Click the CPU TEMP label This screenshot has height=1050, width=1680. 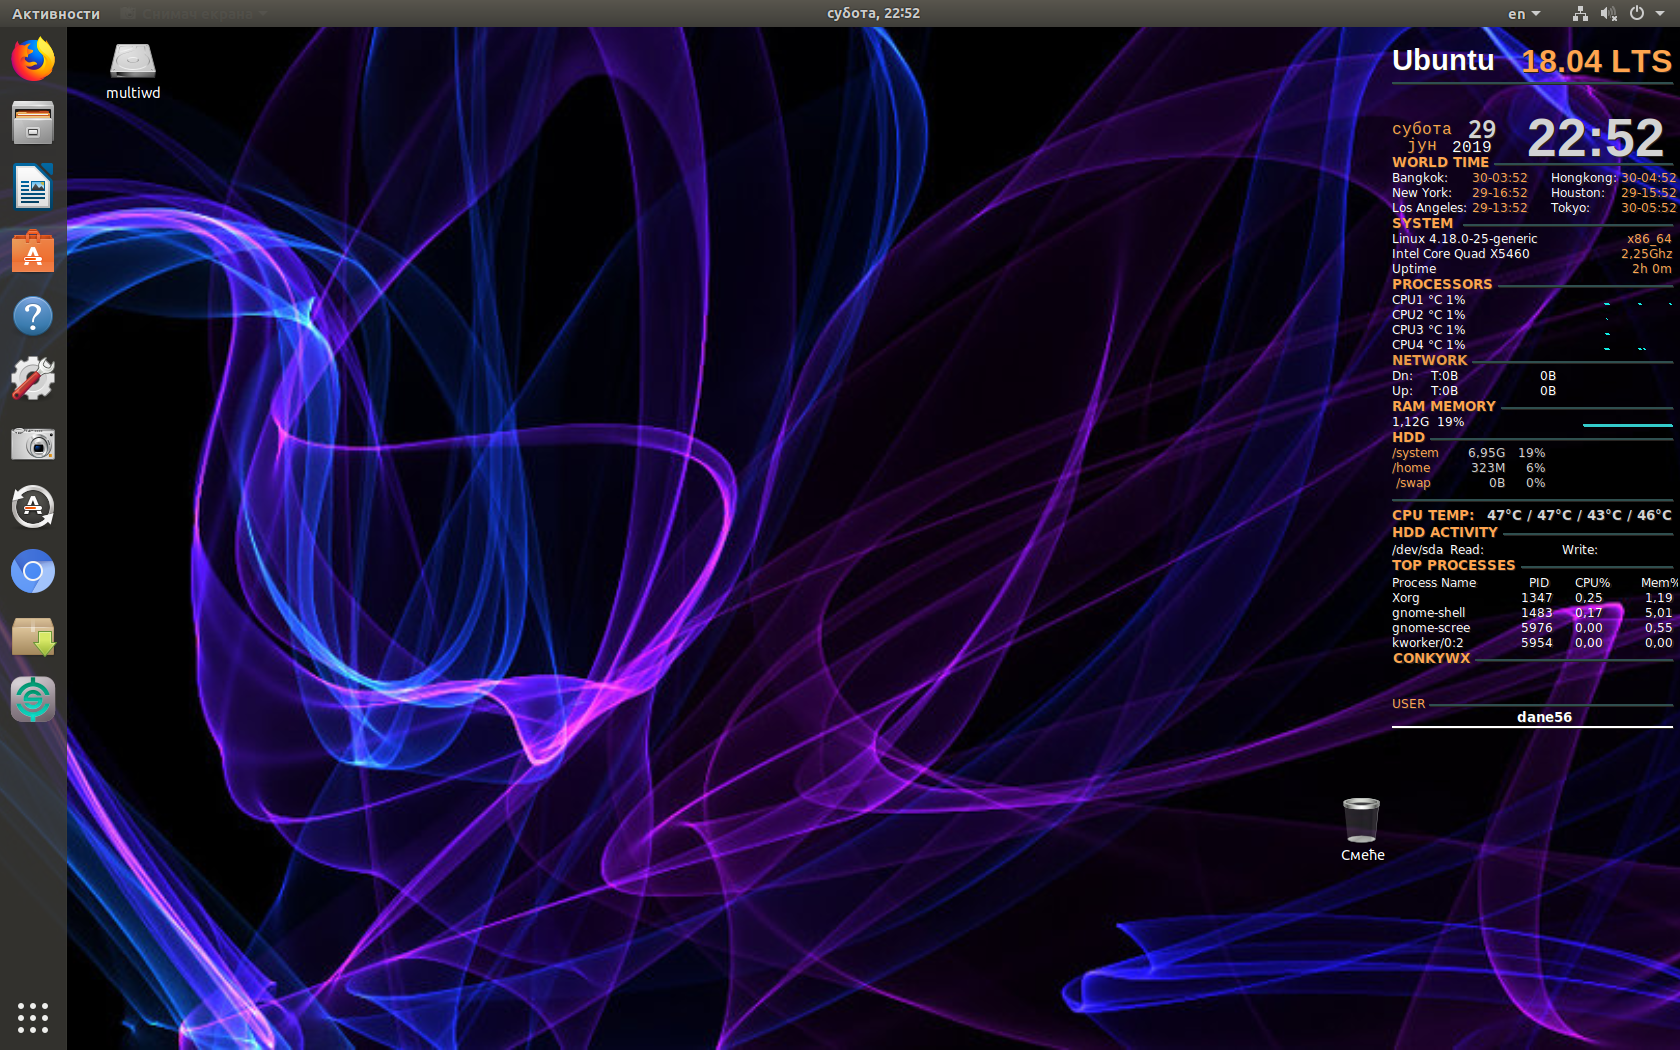click(x=1433, y=515)
